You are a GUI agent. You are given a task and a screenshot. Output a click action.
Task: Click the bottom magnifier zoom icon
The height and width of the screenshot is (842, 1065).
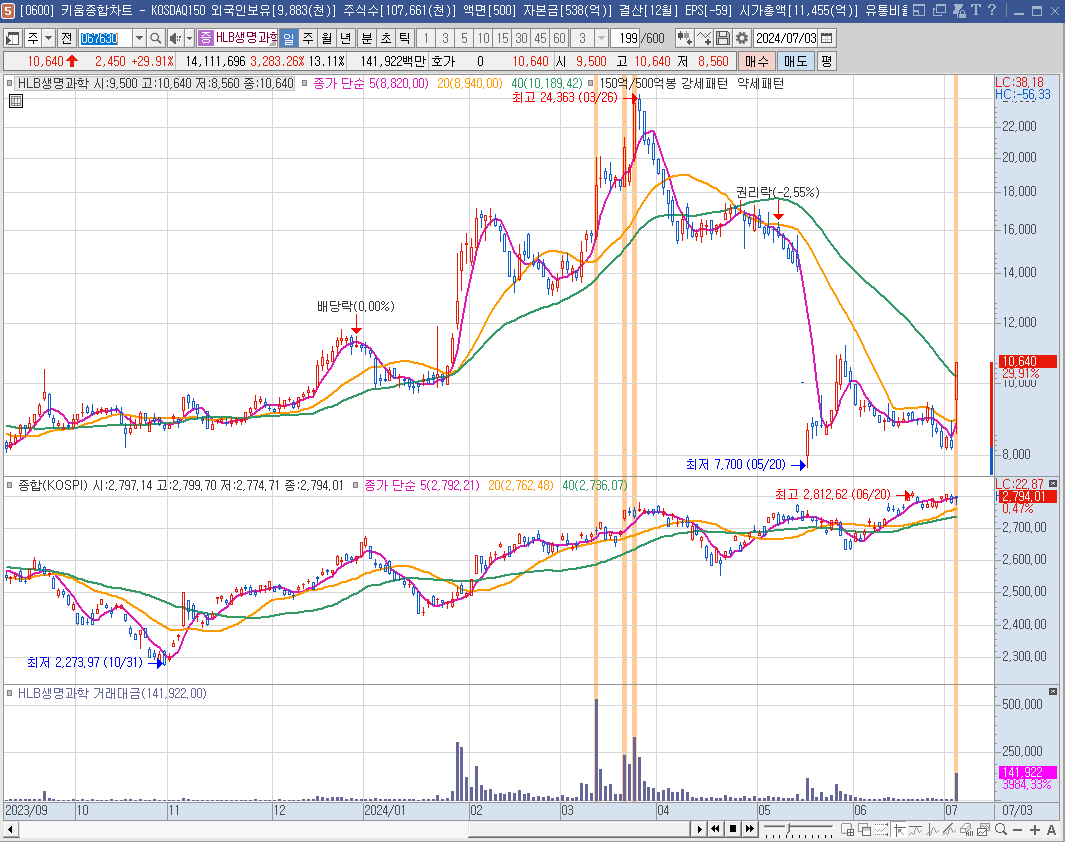pyautogui.click(x=1001, y=829)
